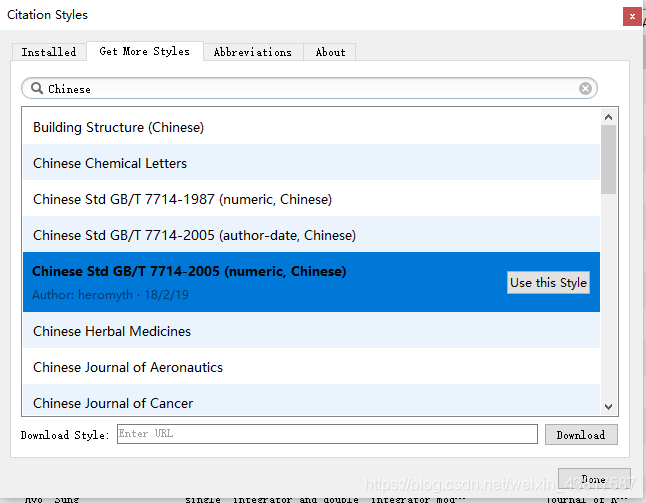Select GB/T 7714-2005 author-date style

pyautogui.click(x=311, y=235)
